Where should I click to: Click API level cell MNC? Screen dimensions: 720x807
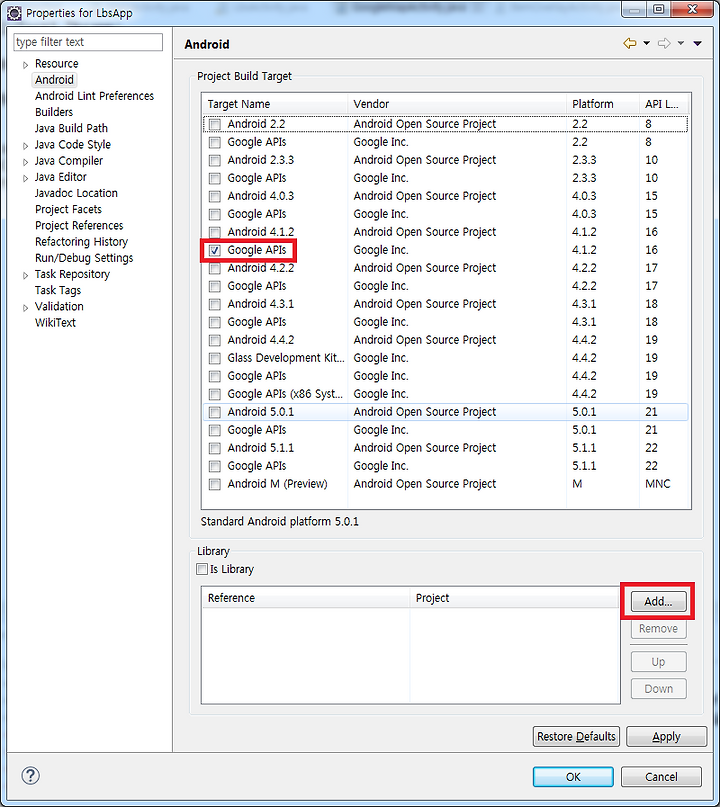click(658, 484)
